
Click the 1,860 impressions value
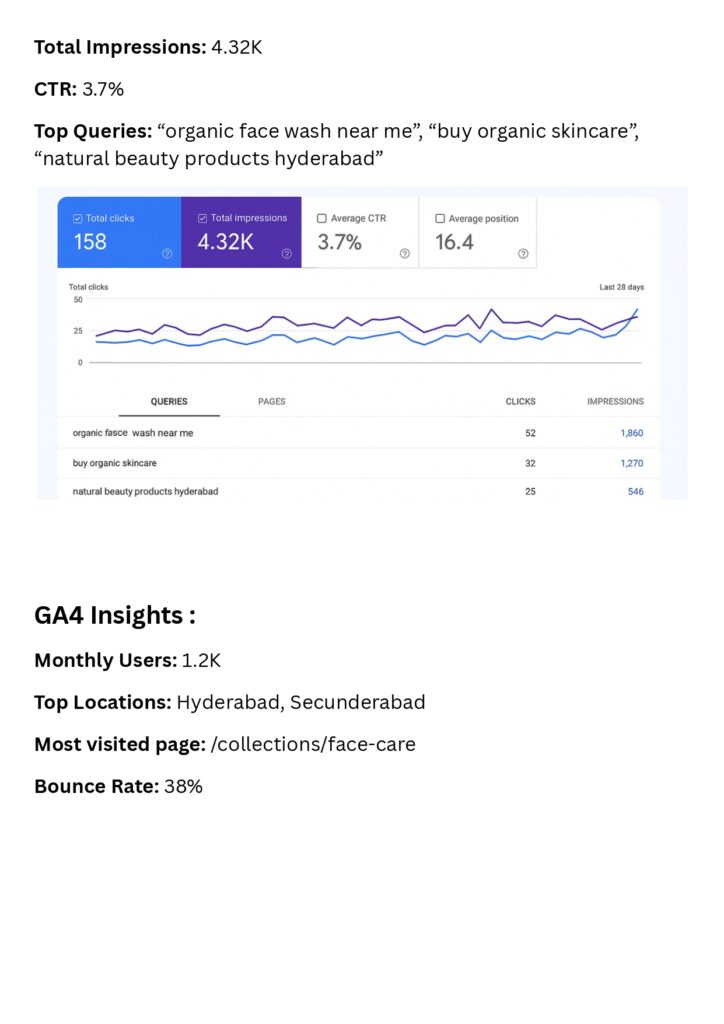pos(632,433)
